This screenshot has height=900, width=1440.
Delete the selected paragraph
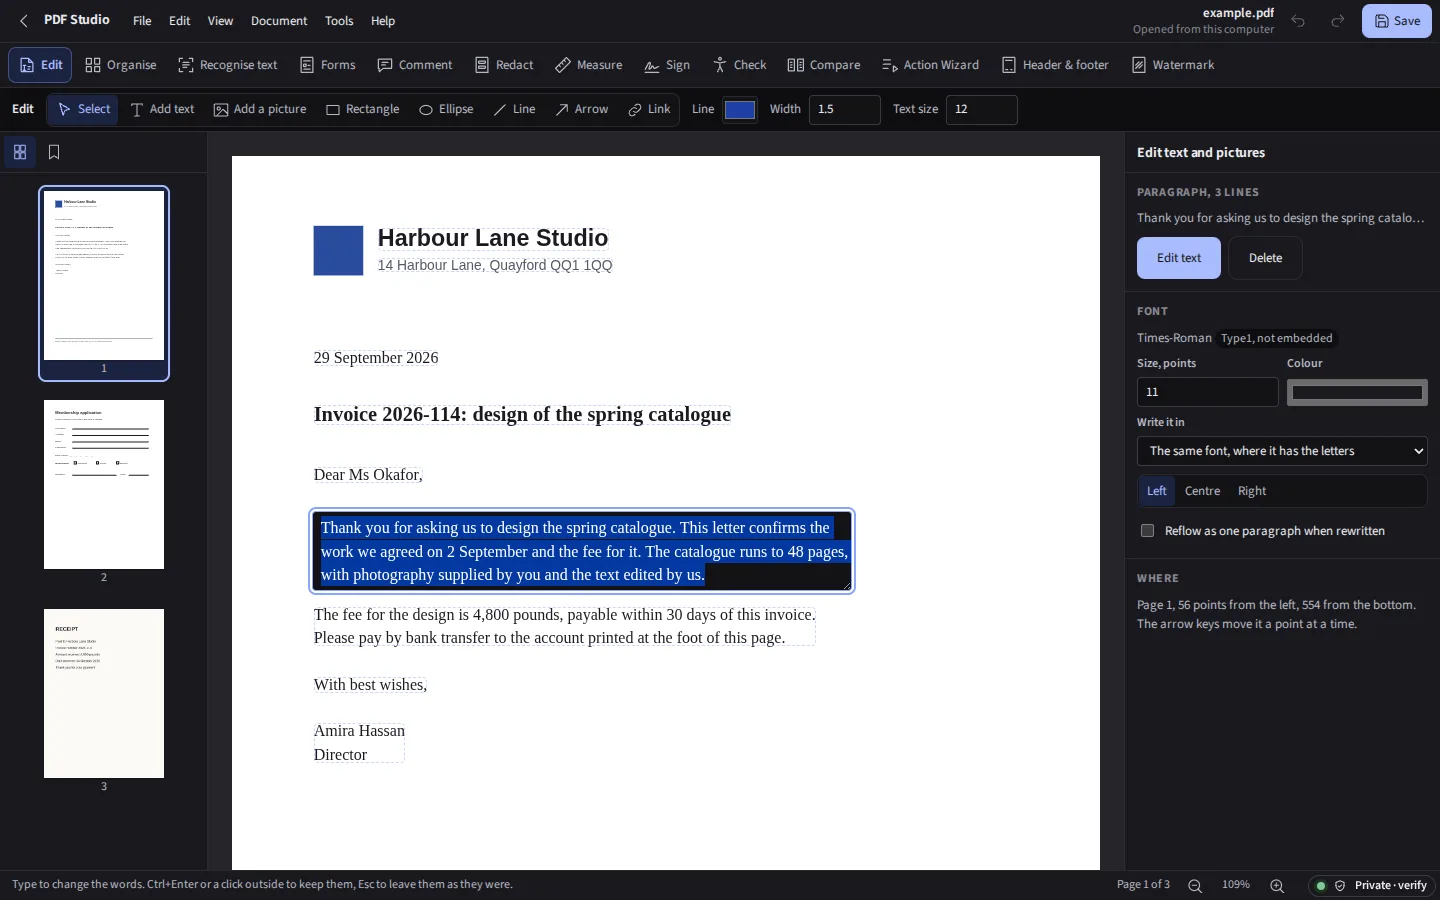[x=1265, y=258]
